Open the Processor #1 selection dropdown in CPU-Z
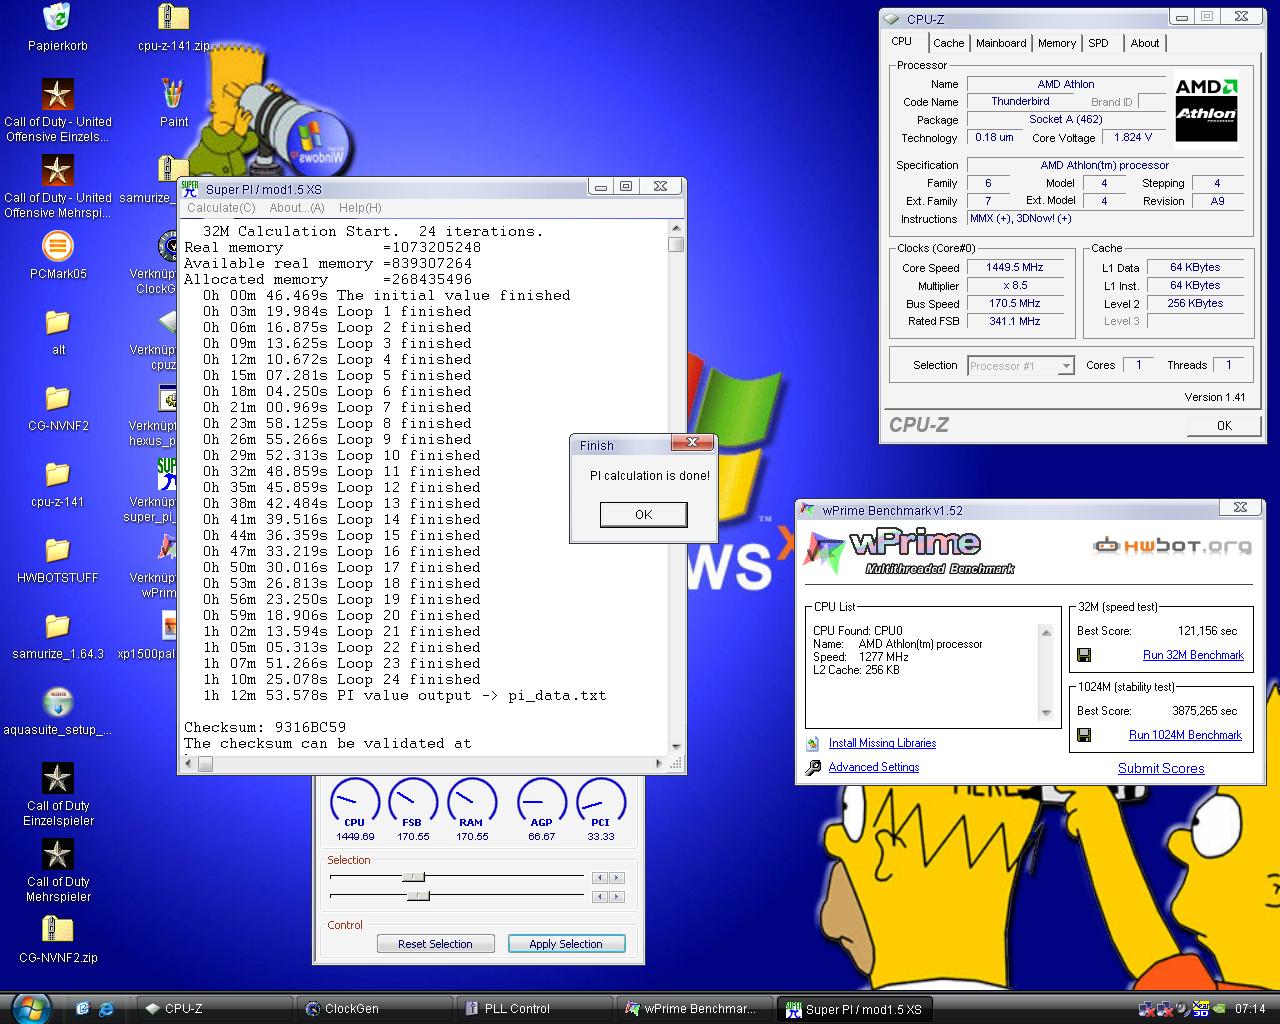Viewport: 1280px width, 1024px height. 1021,366
